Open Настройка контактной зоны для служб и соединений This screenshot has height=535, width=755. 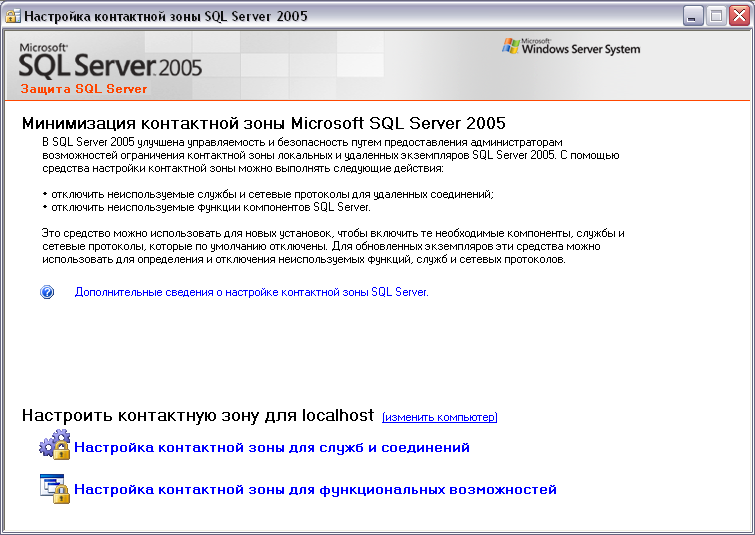(x=272, y=447)
